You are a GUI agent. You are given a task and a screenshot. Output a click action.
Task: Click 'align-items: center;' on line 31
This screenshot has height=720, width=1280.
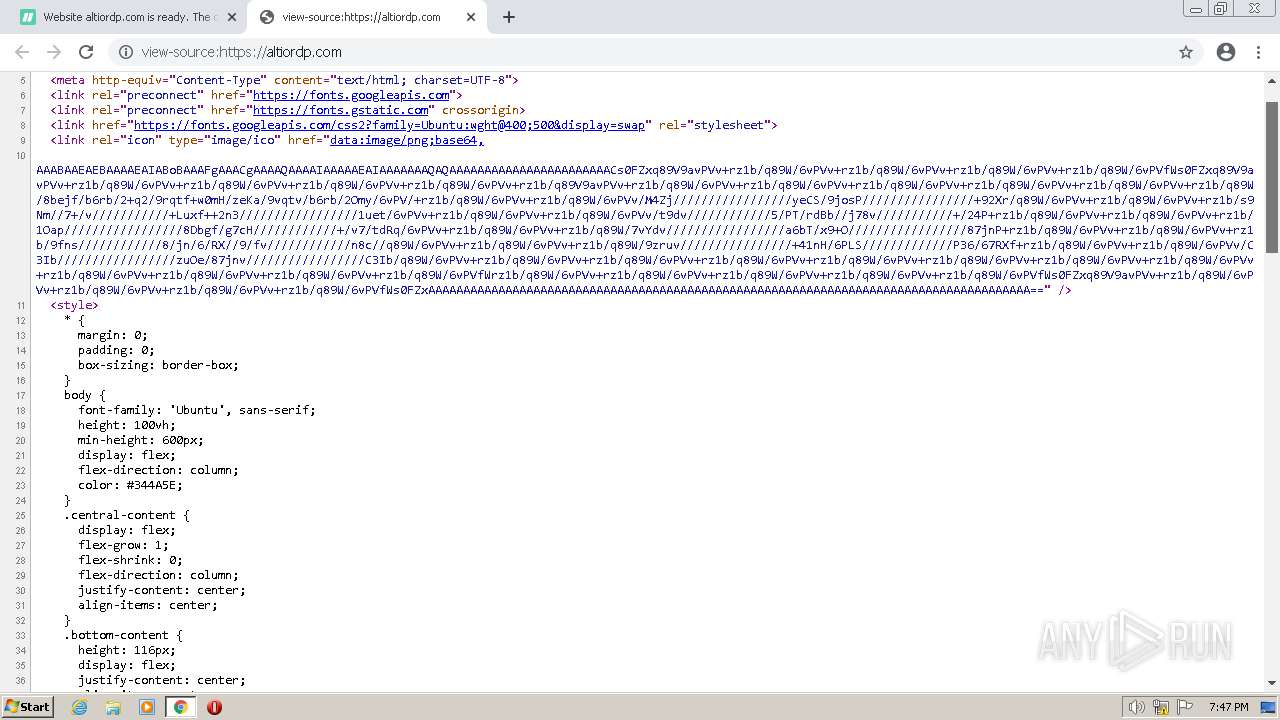[x=148, y=605]
